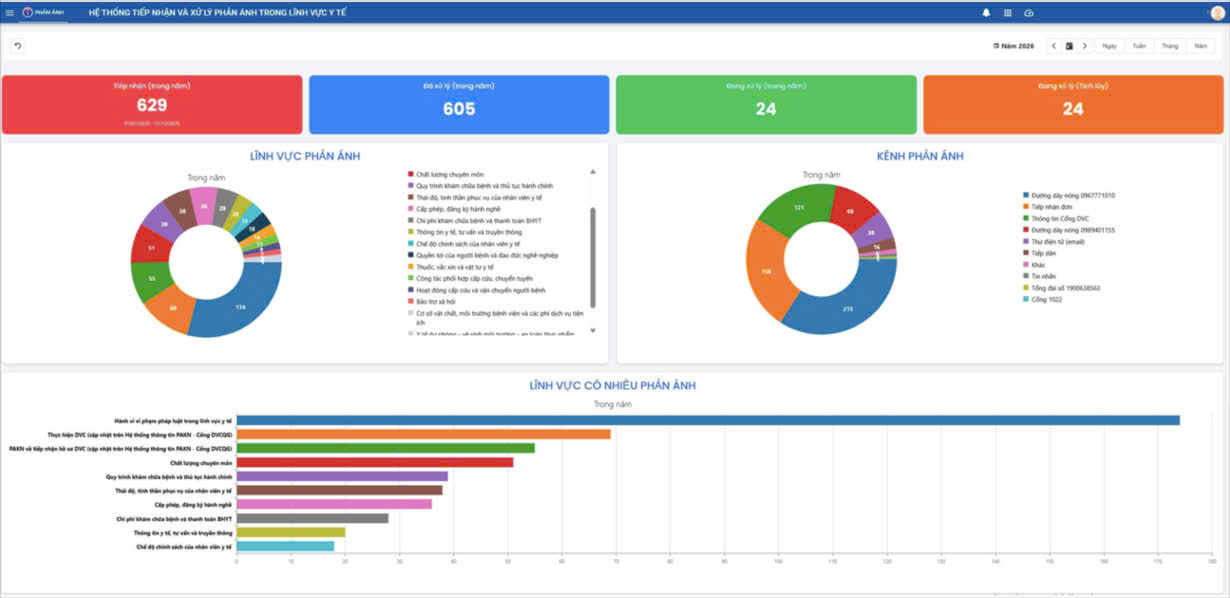Click the red Tiếp nhận (trong năm) card

[152, 104]
